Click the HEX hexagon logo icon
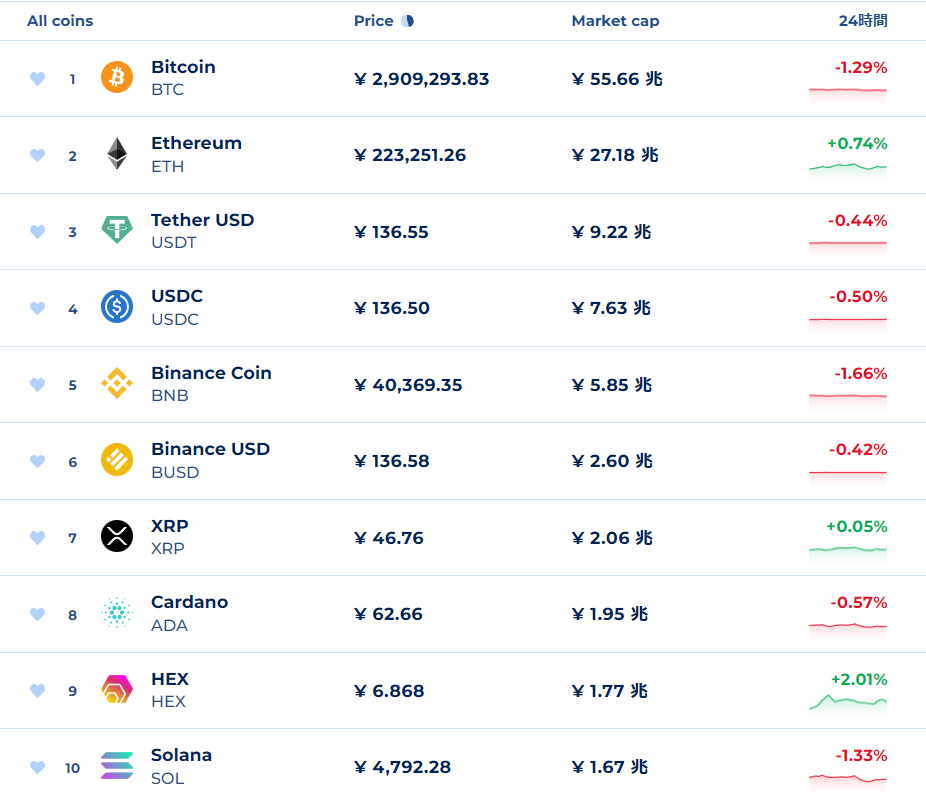This screenshot has height=804, width=926. pos(117,690)
